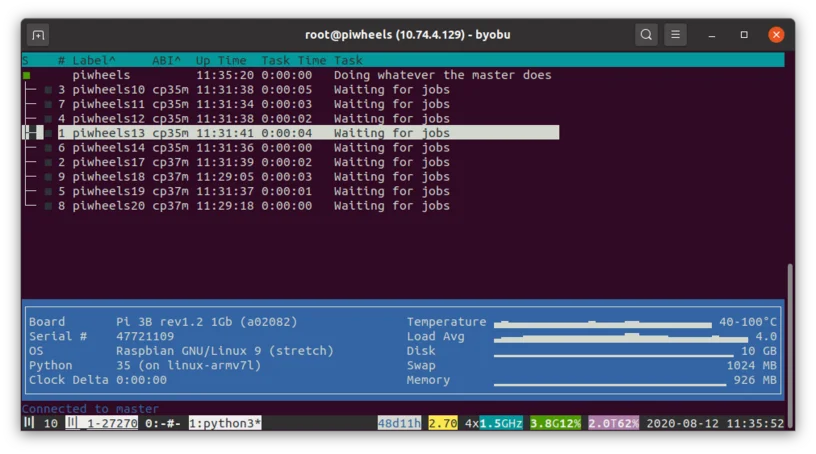Click the Memory usage bar
The width and height of the screenshot is (816, 454).
pyautogui.click(x=610, y=385)
